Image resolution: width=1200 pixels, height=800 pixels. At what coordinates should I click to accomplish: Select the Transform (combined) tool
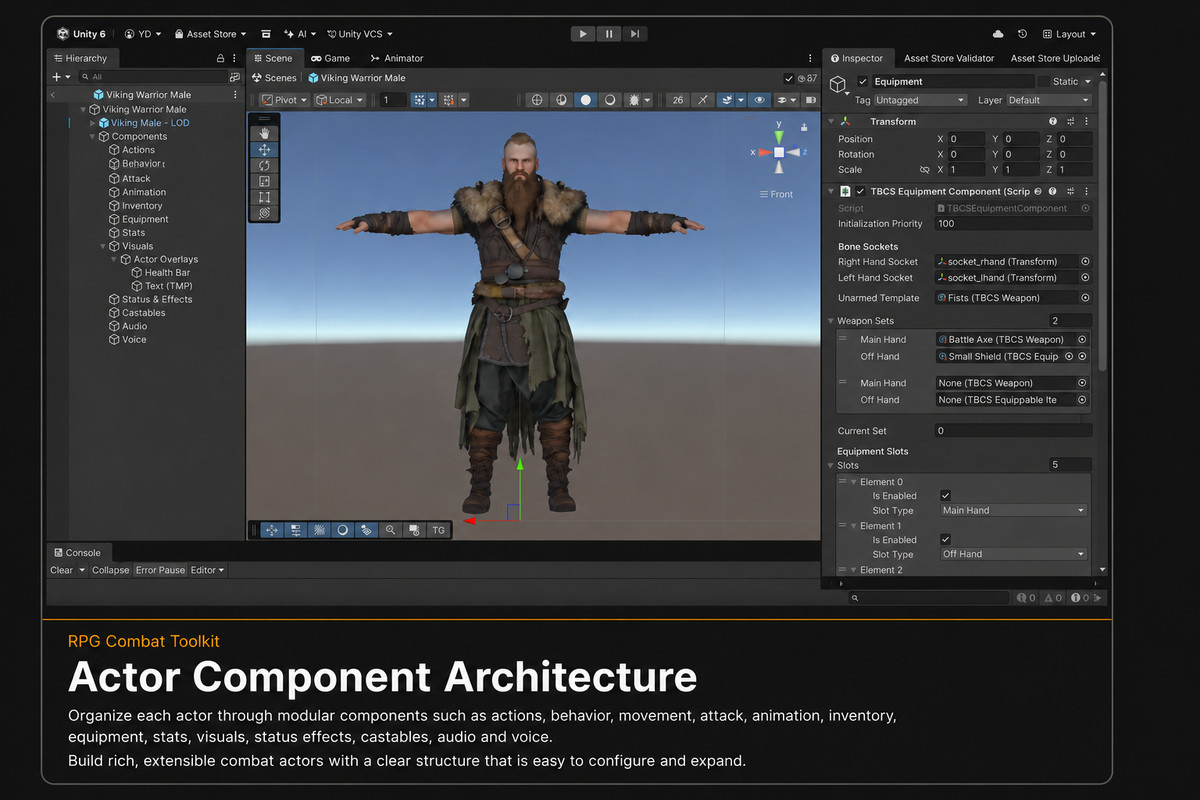point(265,213)
